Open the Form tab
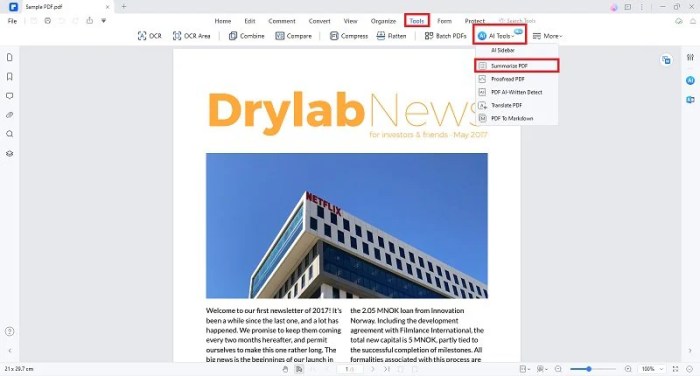The width and height of the screenshot is (700, 376). pyautogui.click(x=444, y=21)
